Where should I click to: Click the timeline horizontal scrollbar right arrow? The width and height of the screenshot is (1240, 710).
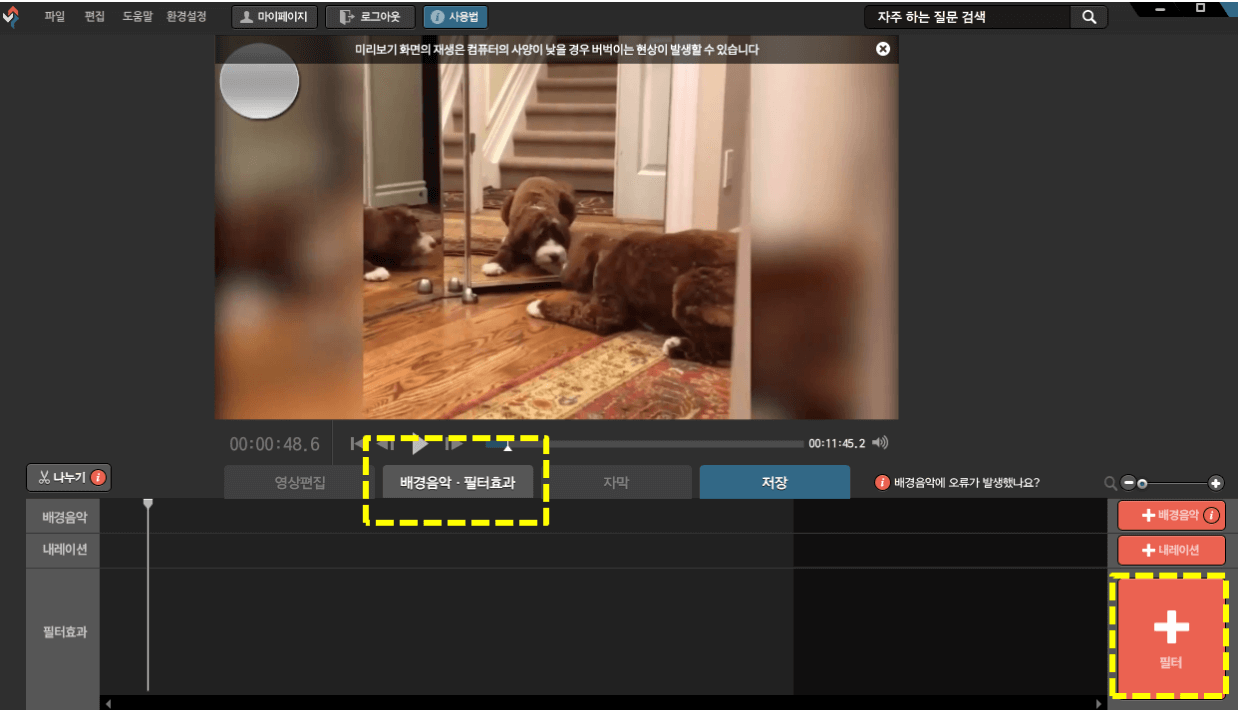(1099, 704)
